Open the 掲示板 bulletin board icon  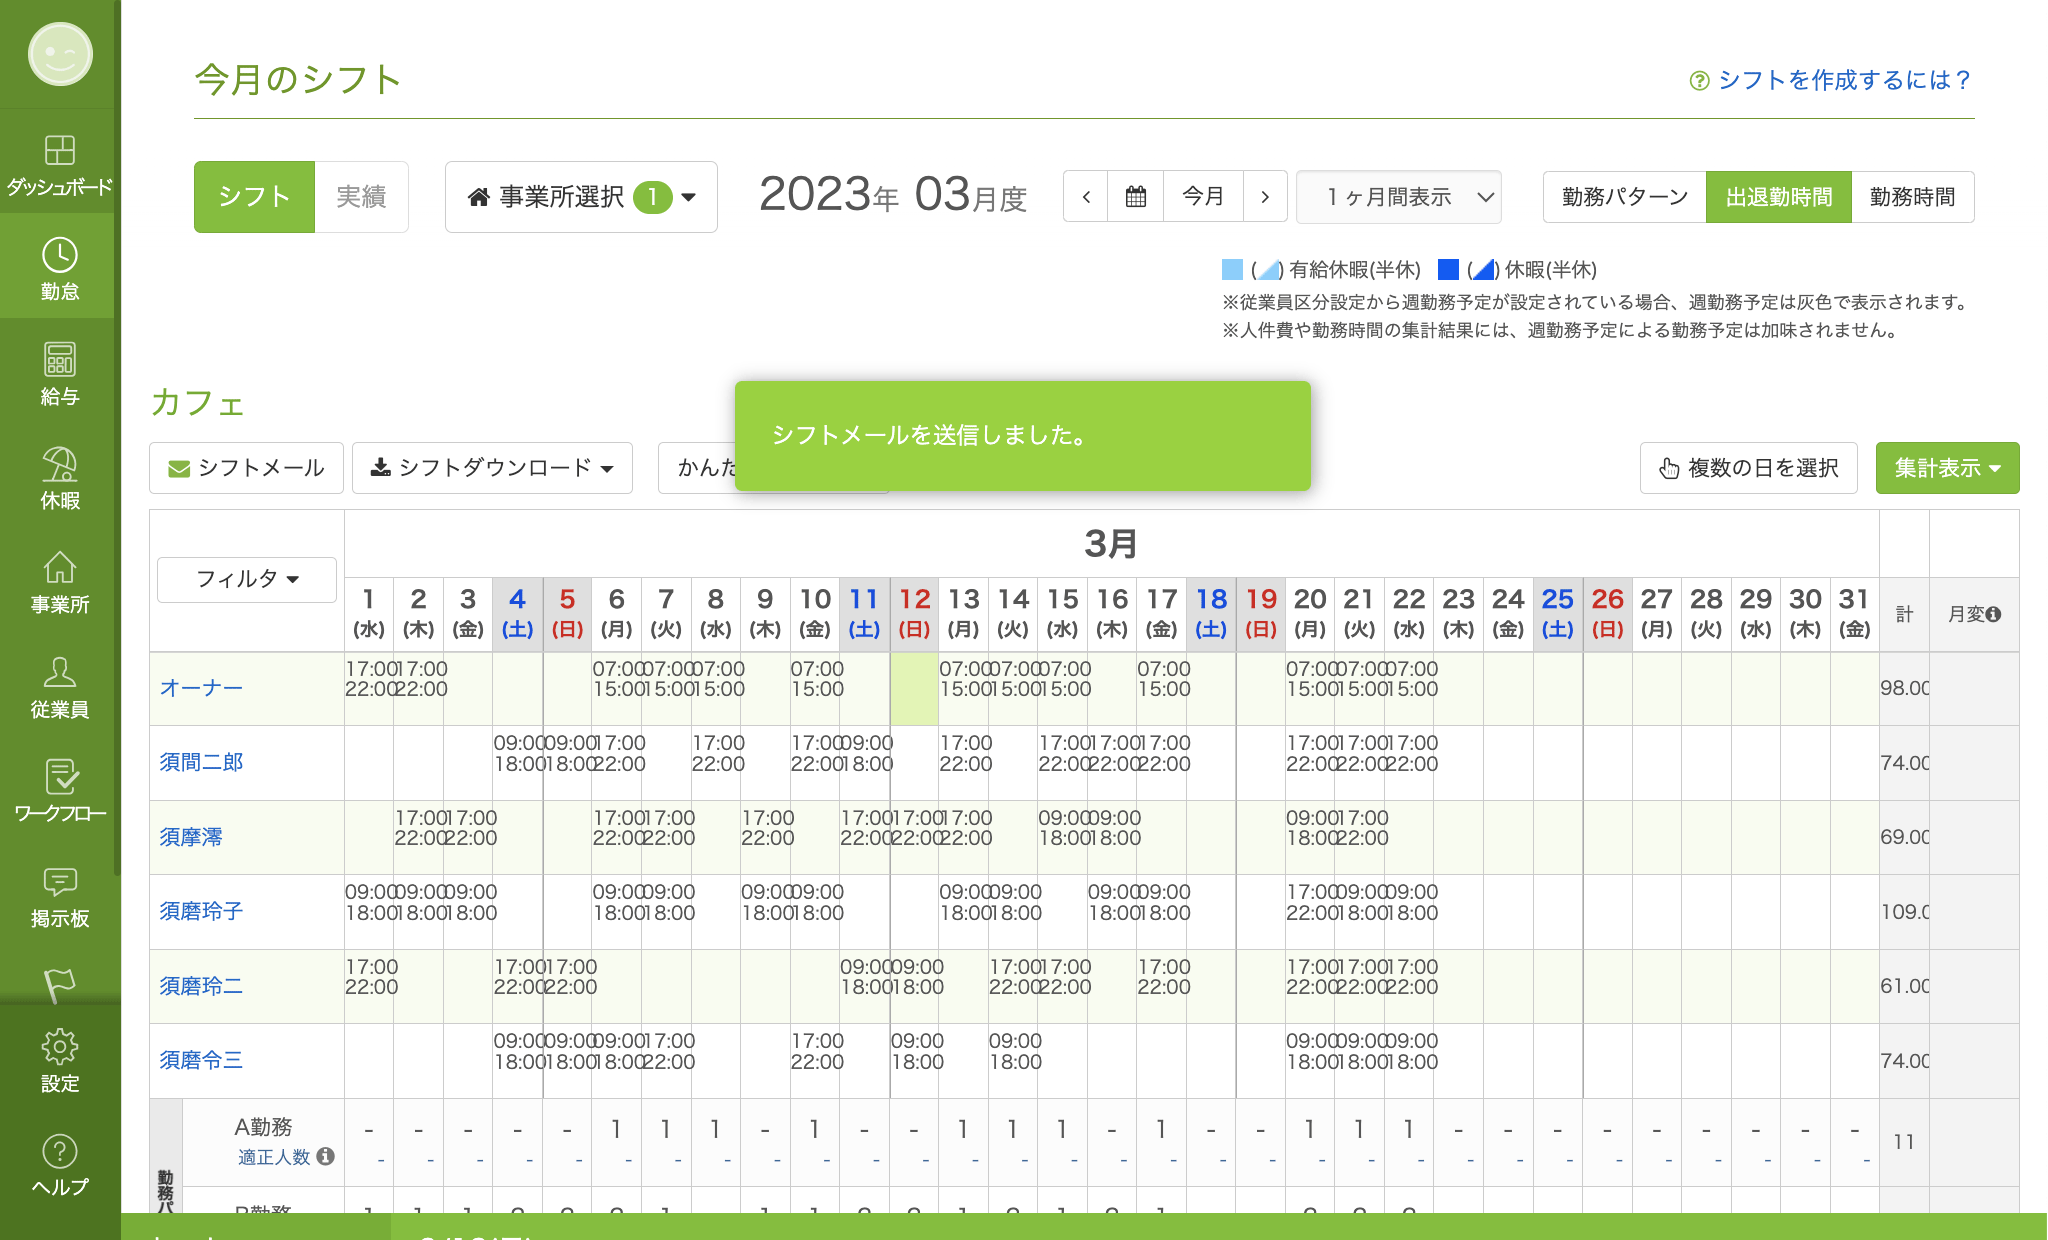(x=59, y=896)
